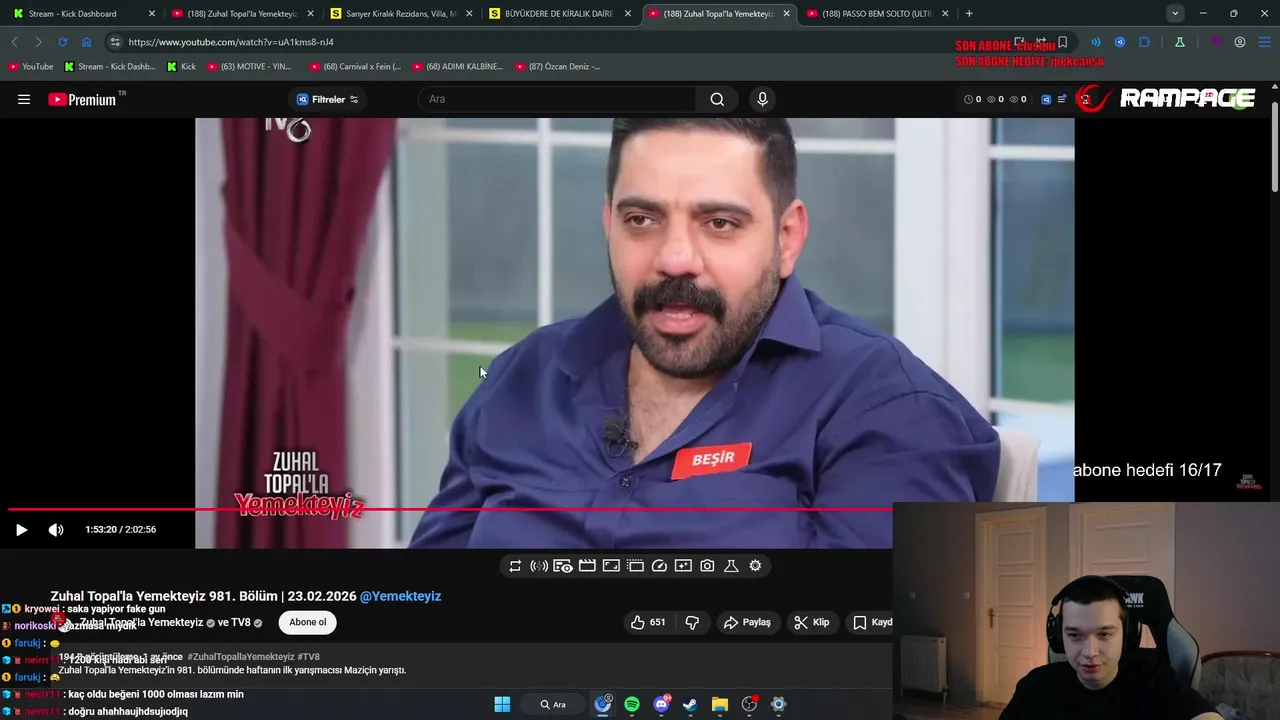Focus the YouTube 'Ara' search field
Viewport: 1280px width, 720px height.
tap(557, 99)
